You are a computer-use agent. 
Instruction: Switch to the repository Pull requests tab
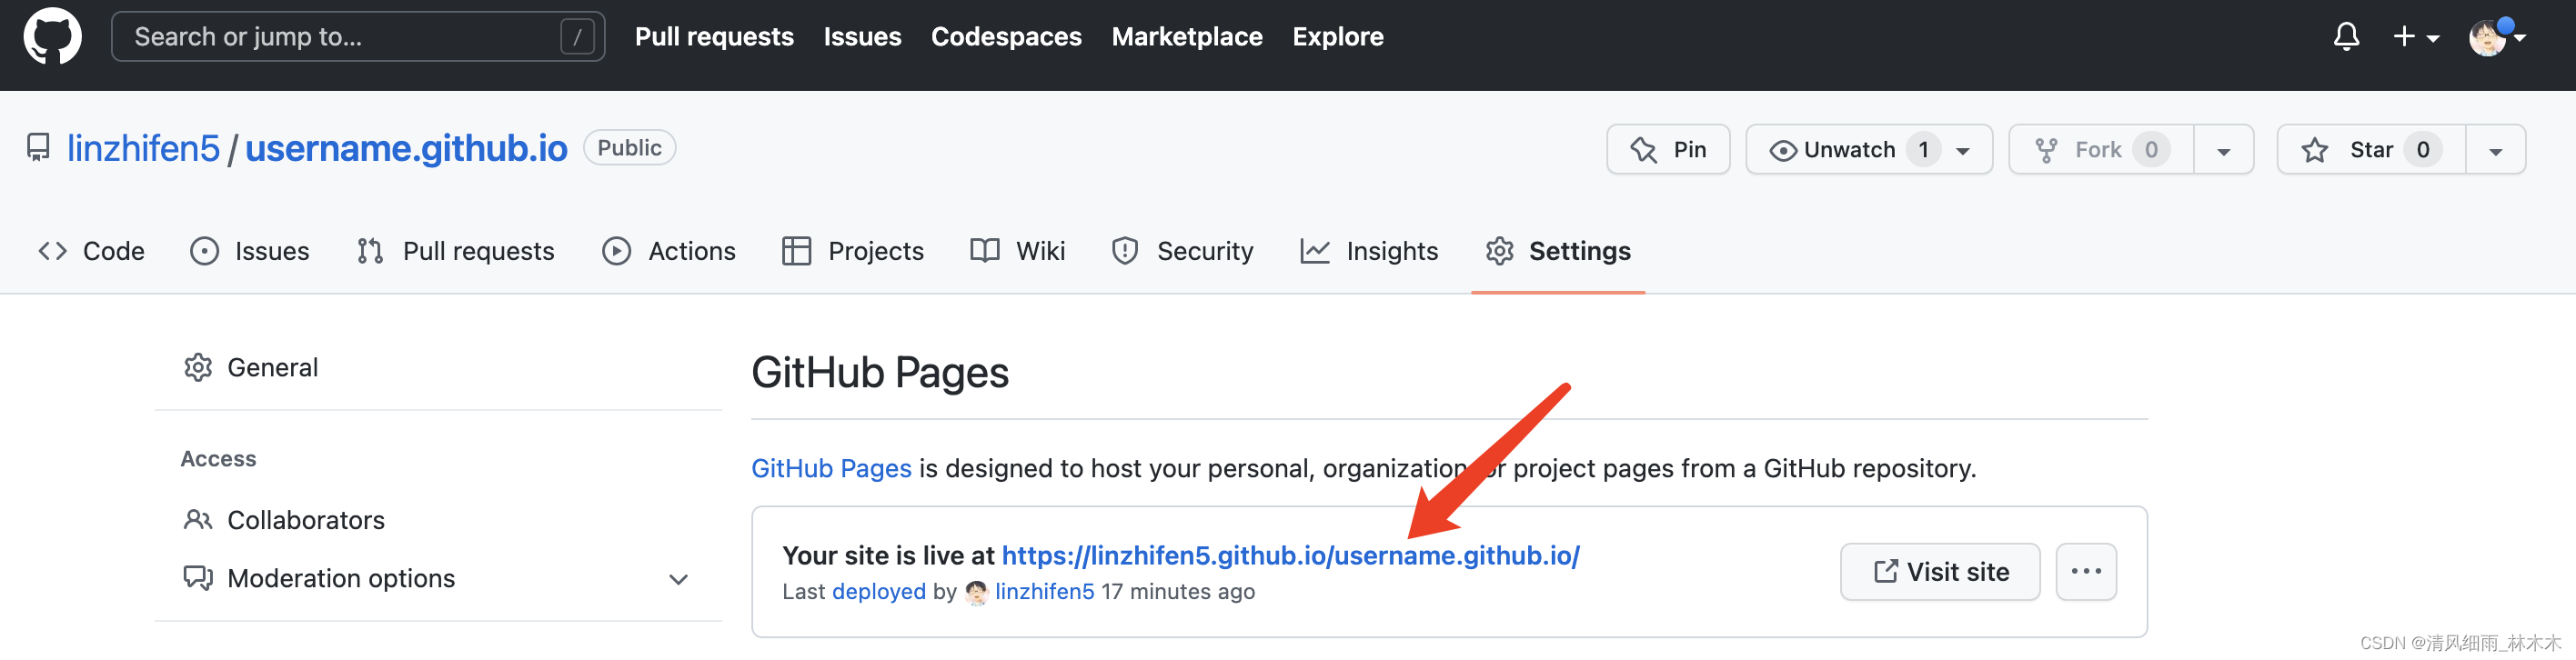click(456, 251)
